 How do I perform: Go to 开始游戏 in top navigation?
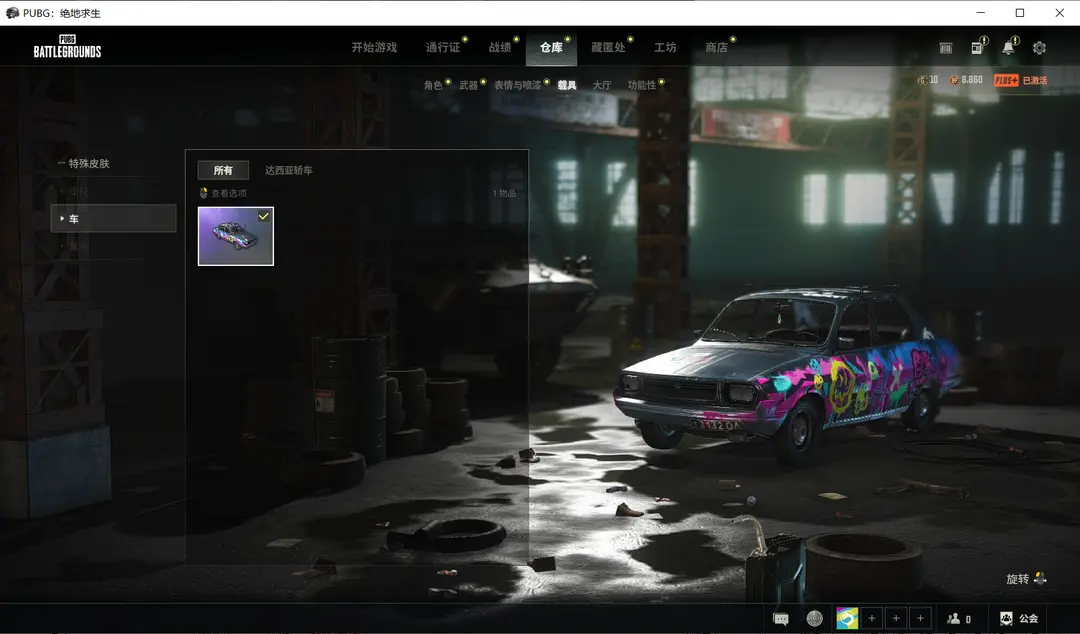[x=374, y=48]
